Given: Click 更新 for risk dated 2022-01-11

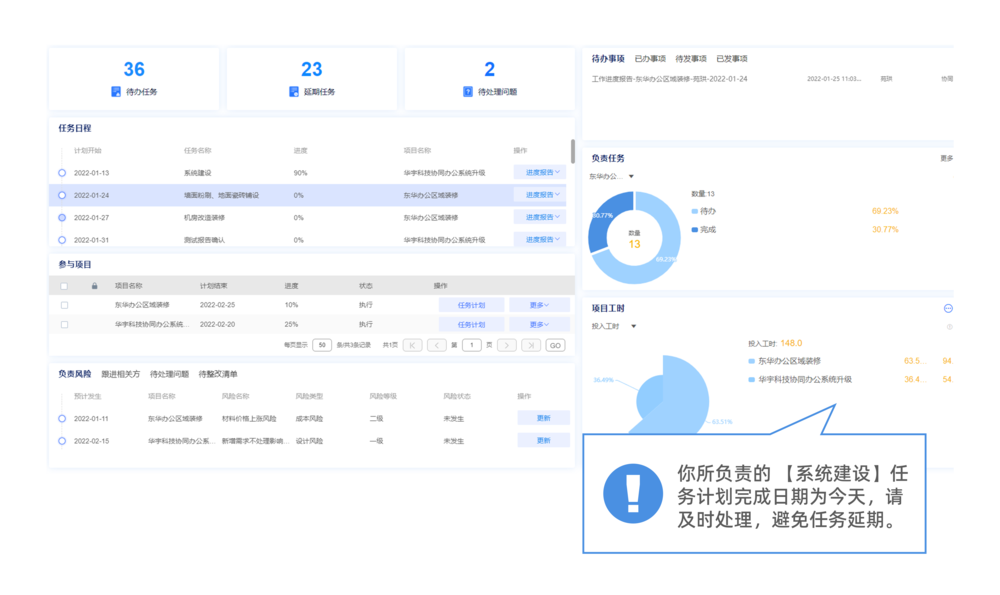Looking at the screenshot, I should 543,418.
